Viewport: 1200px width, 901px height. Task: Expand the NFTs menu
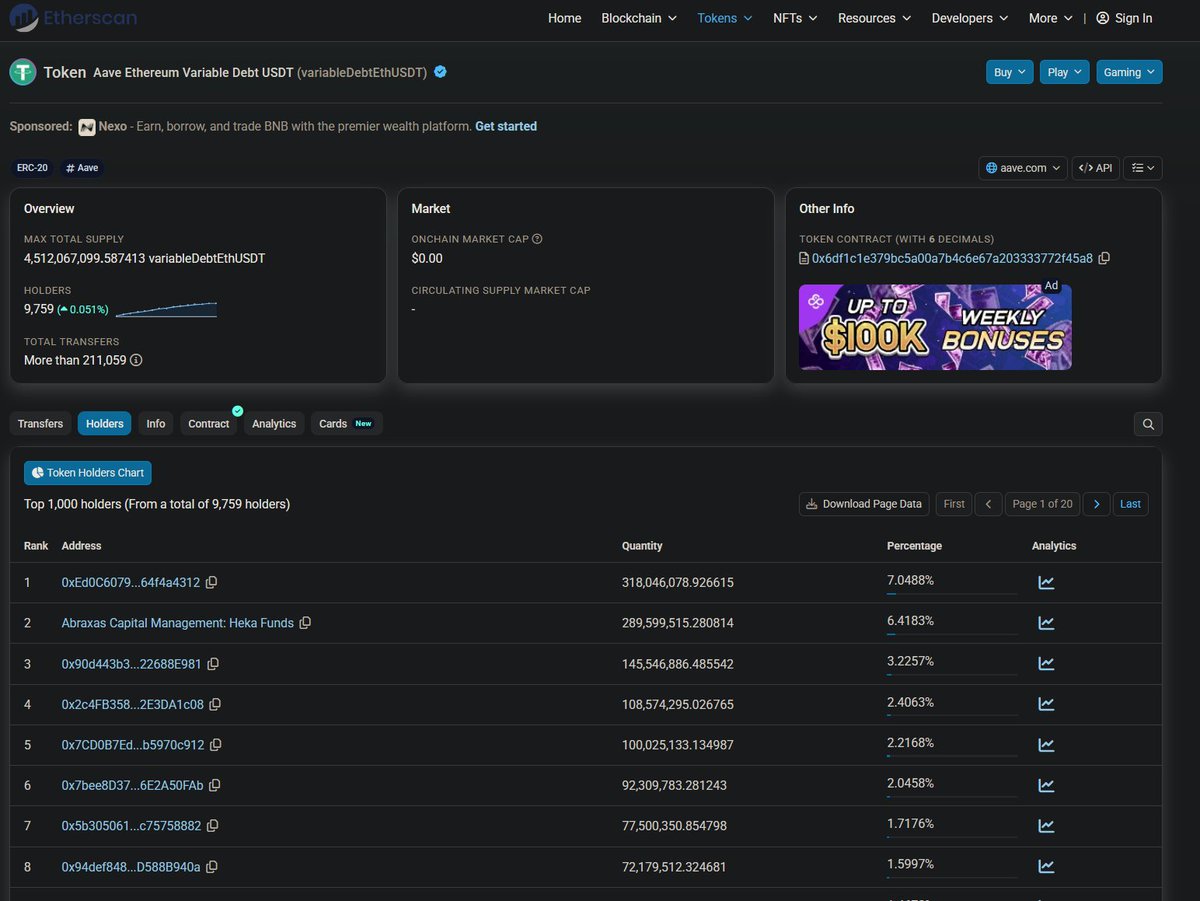pos(795,18)
